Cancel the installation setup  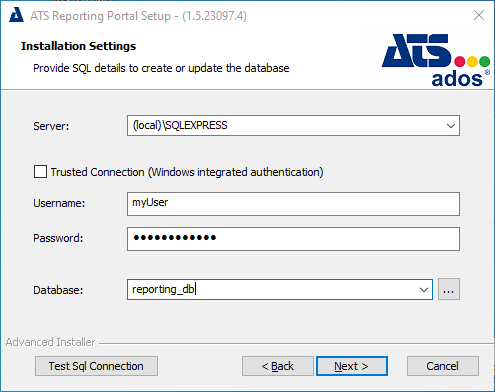(x=443, y=366)
